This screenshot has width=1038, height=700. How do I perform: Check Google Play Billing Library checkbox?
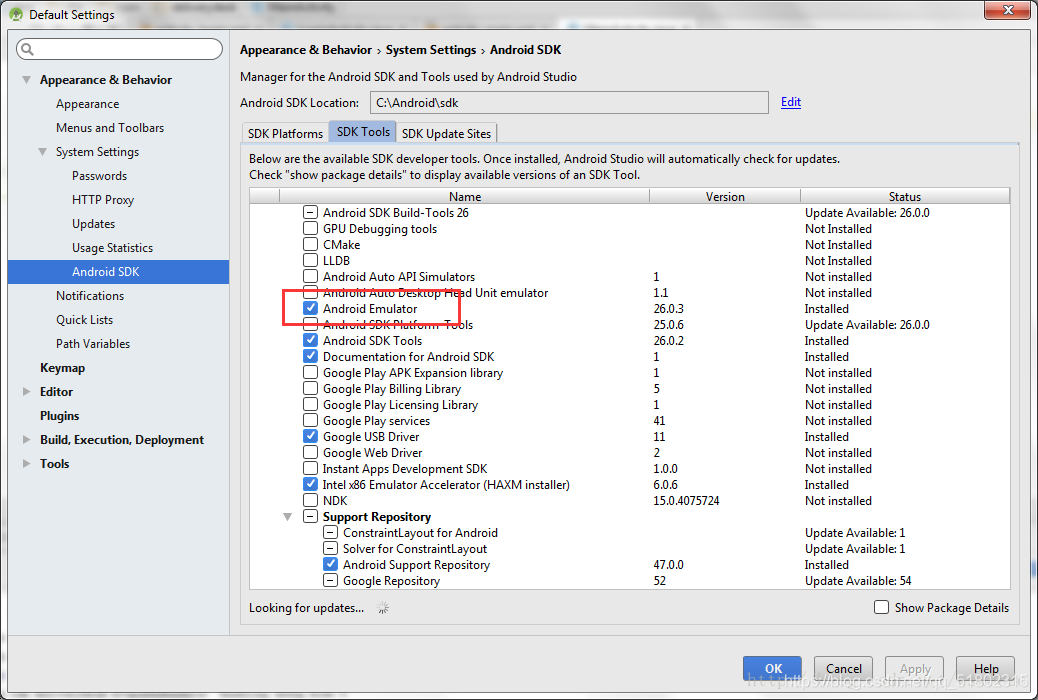tap(310, 388)
